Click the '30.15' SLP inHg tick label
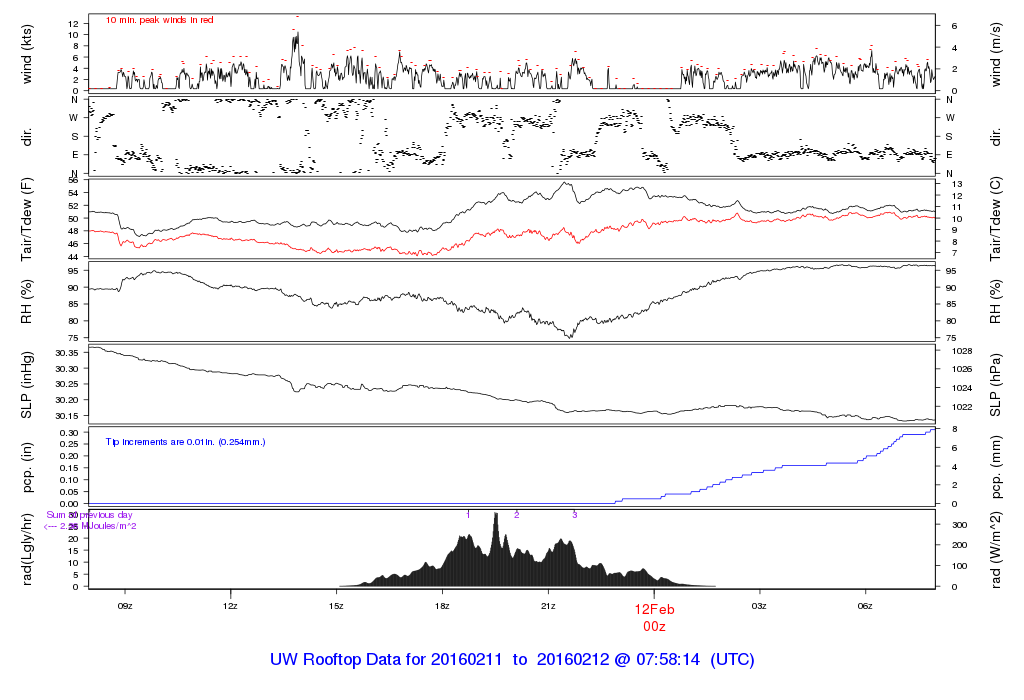This screenshot has width=1024, height=700. [67, 416]
